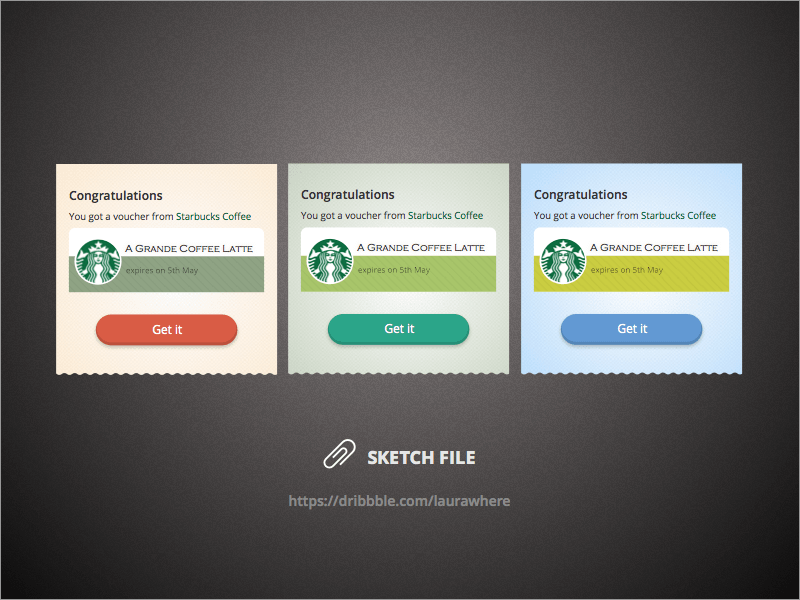
Task: Select the Congratulations heading in the green card
Action: pyautogui.click(x=347, y=194)
